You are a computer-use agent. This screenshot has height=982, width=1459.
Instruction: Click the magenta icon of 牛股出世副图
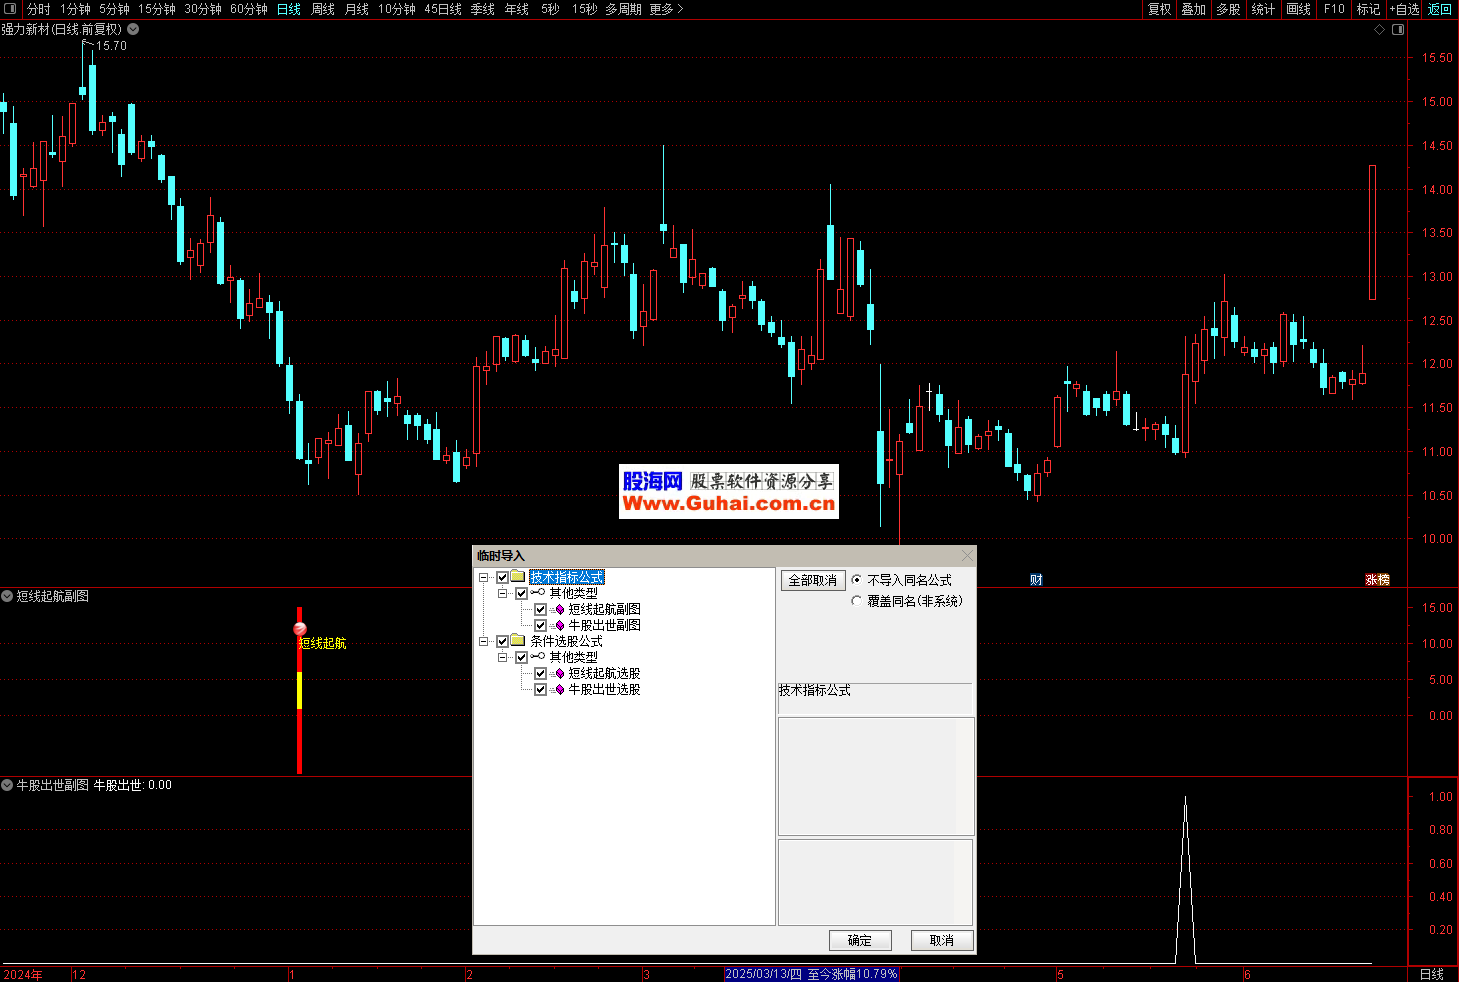click(x=559, y=625)
